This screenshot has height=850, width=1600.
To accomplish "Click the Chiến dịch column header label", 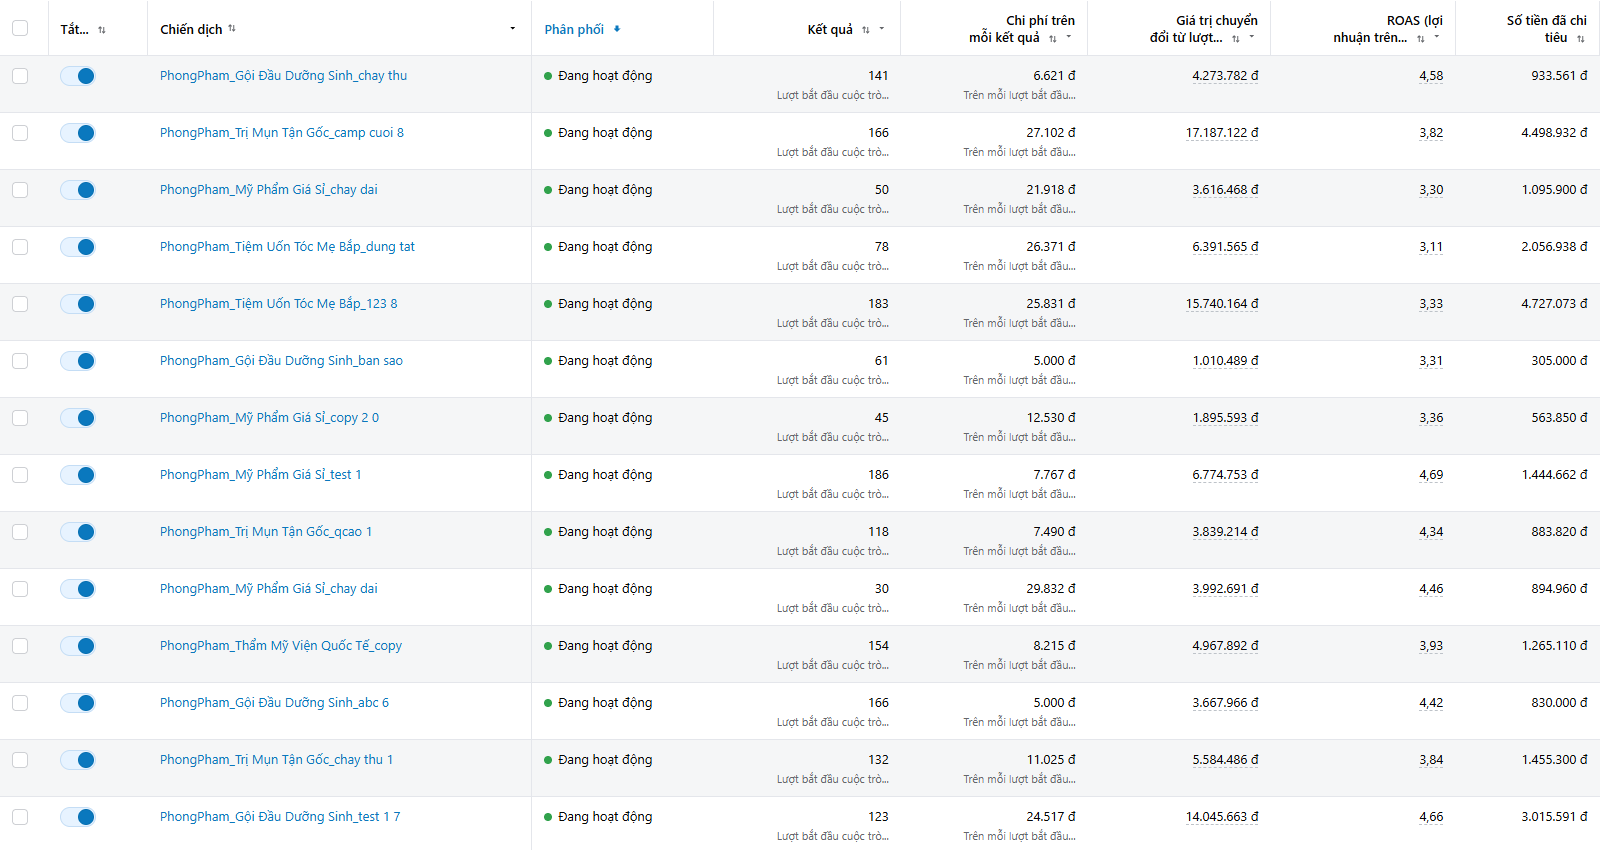I will tap(191, 29).
